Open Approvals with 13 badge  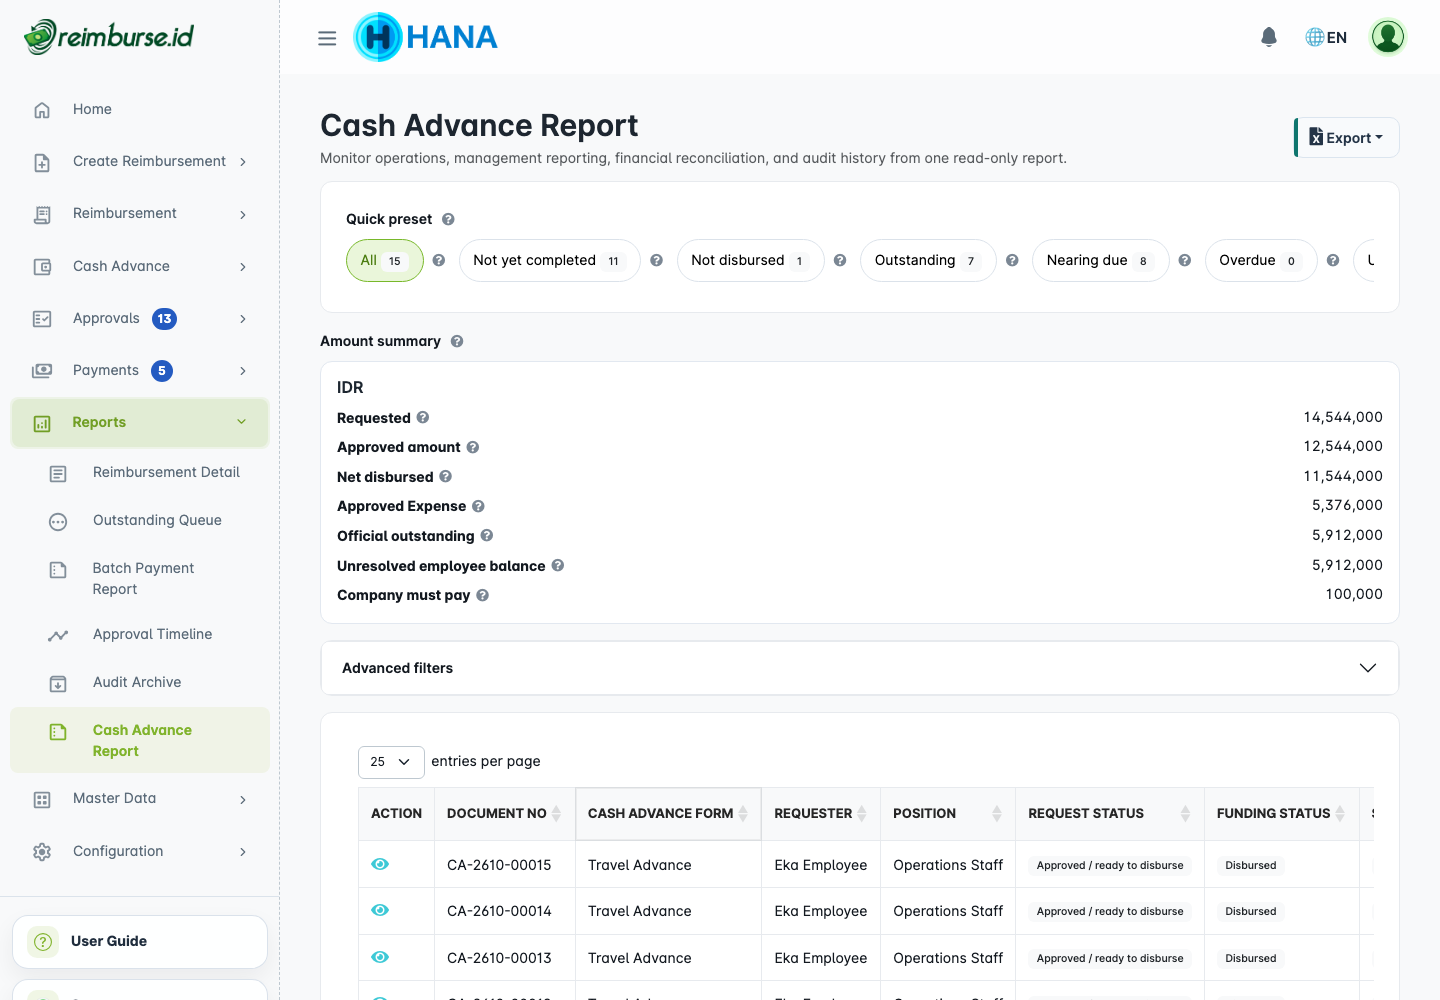pos(140,319)
